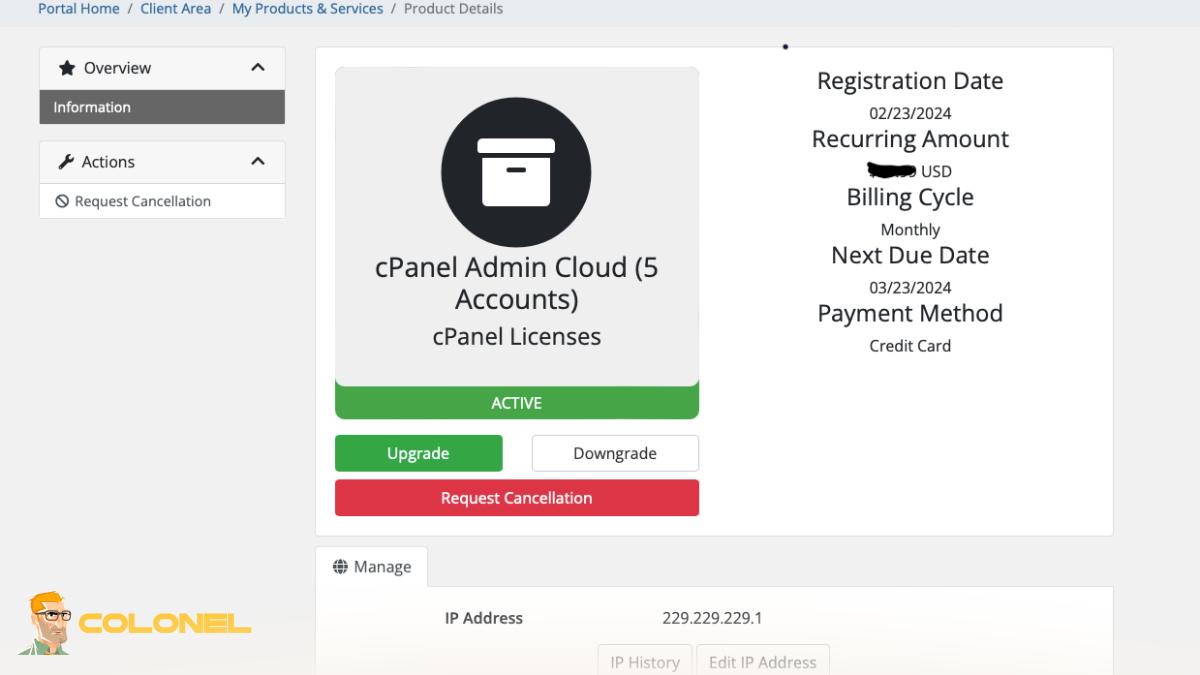Click the IP address value 229.229.229.1
The image size is (1200, 675).
coord(714,618)
